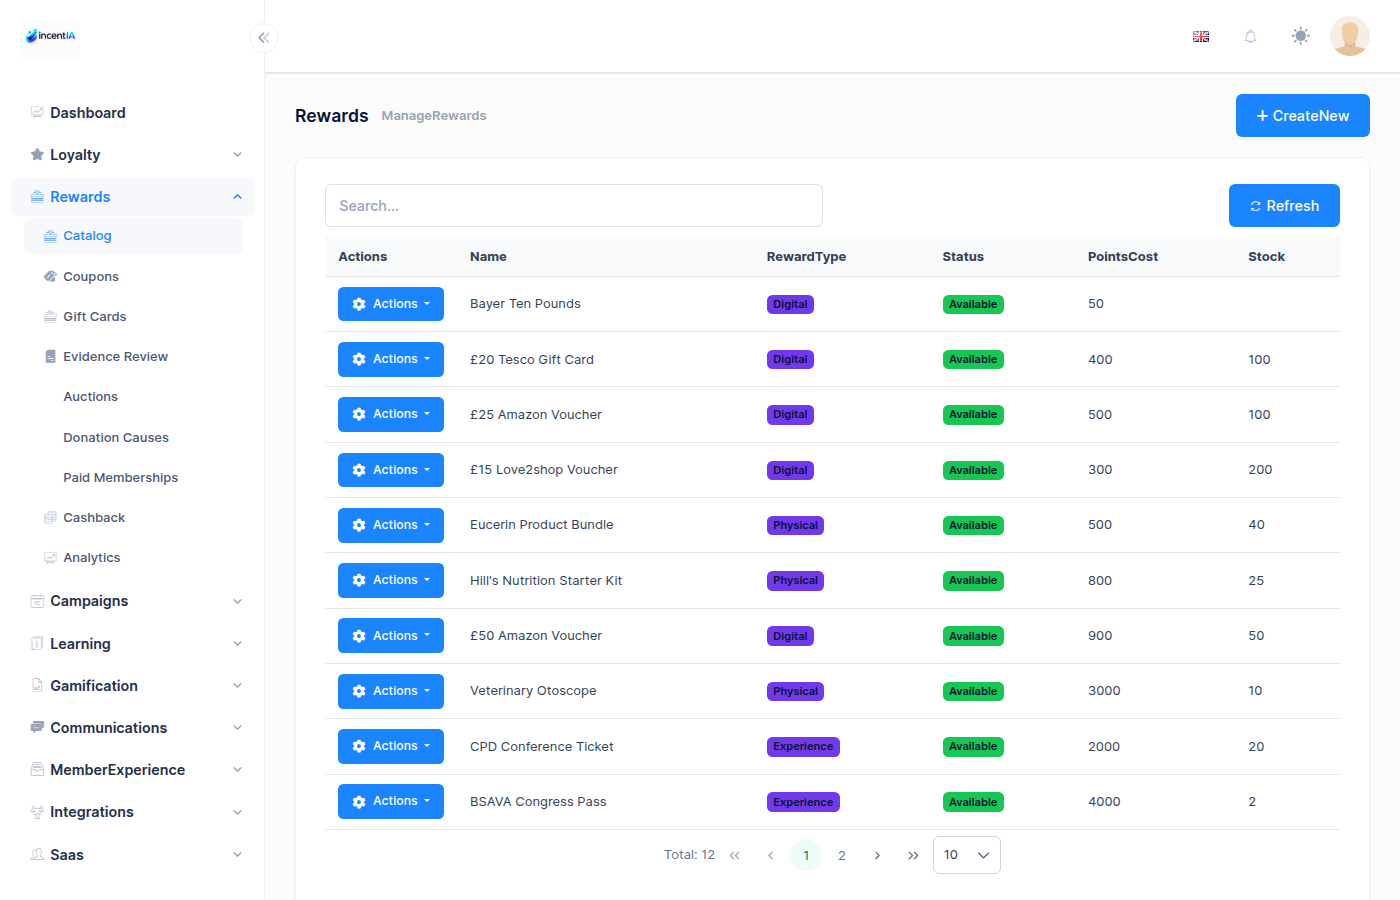Click the Campaigns sidebar icon
The width and height of the screenshot is (1400, 900).
click(37, 601)
